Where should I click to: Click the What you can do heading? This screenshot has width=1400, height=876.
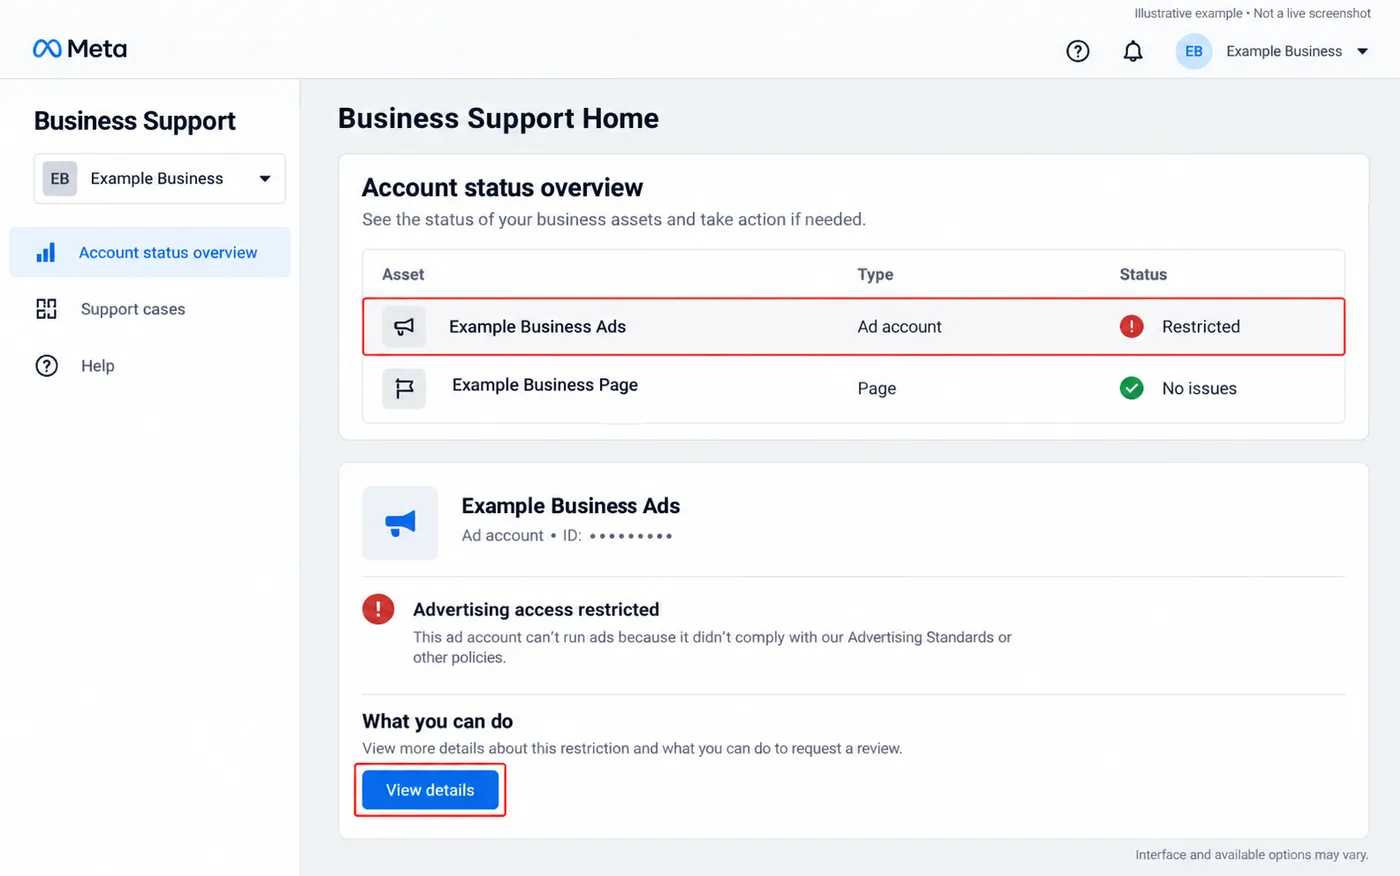tap(437, 721)
